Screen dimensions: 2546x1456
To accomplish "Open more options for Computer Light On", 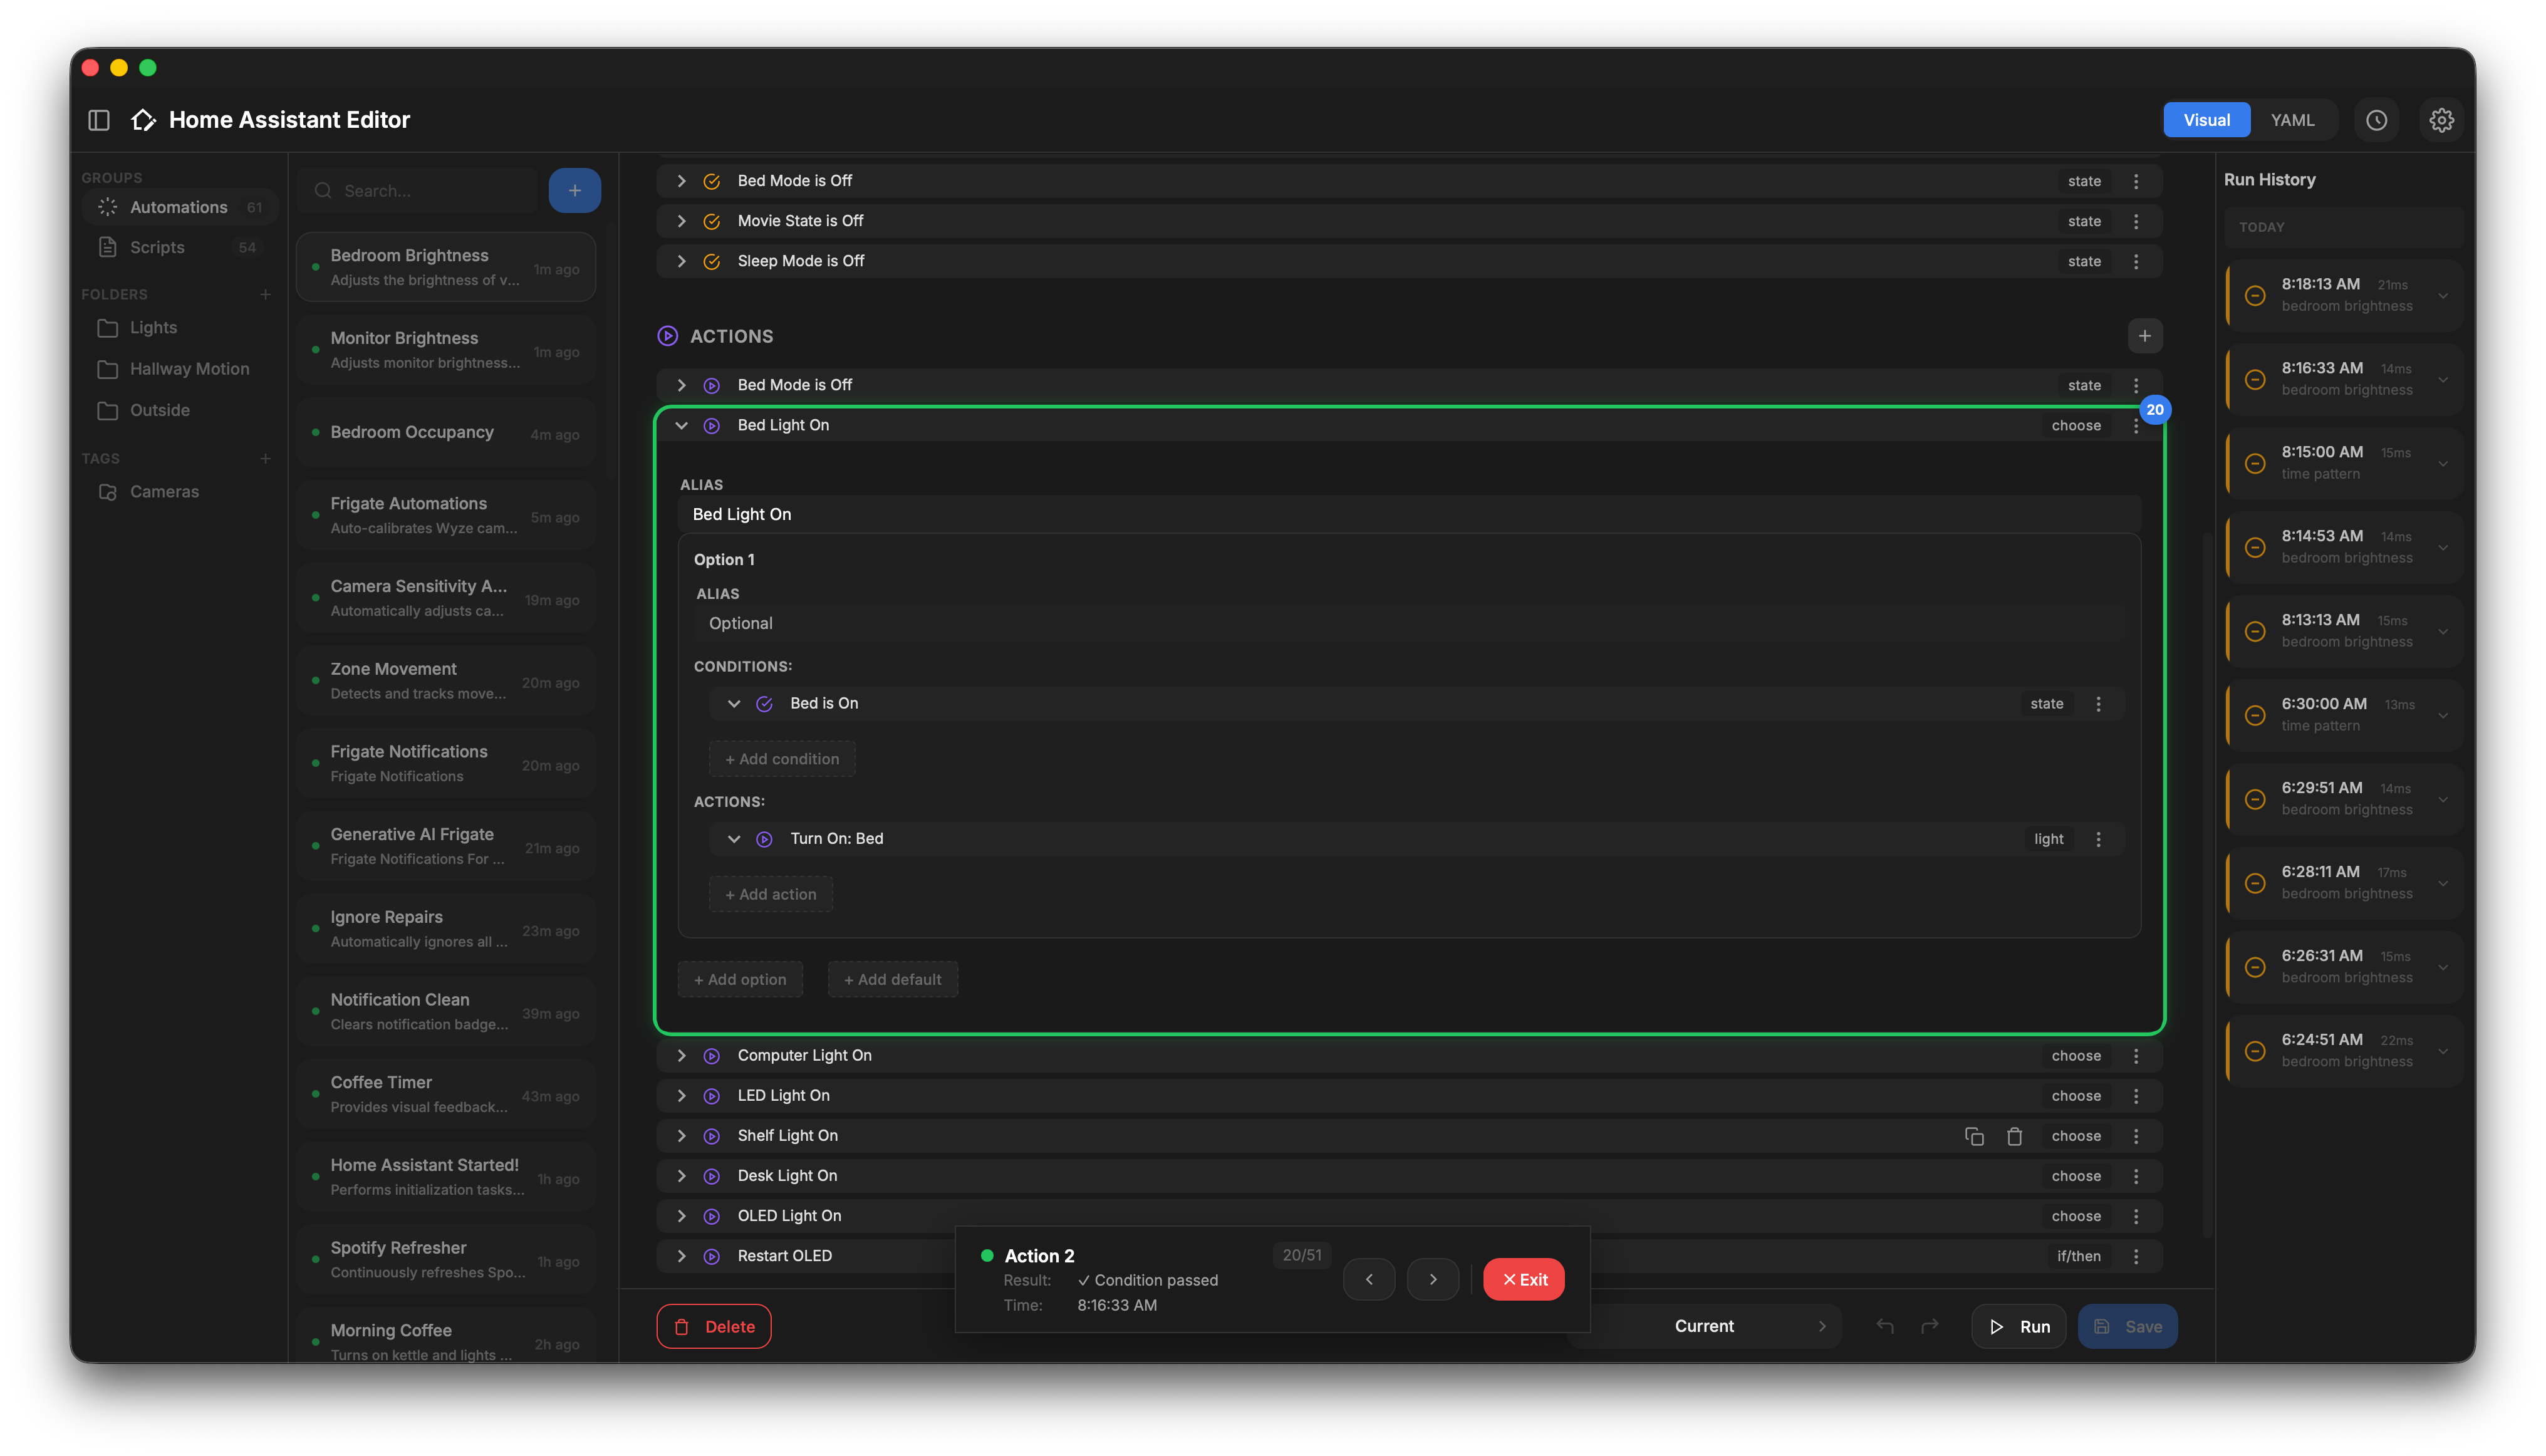I will [2136, 1056].
